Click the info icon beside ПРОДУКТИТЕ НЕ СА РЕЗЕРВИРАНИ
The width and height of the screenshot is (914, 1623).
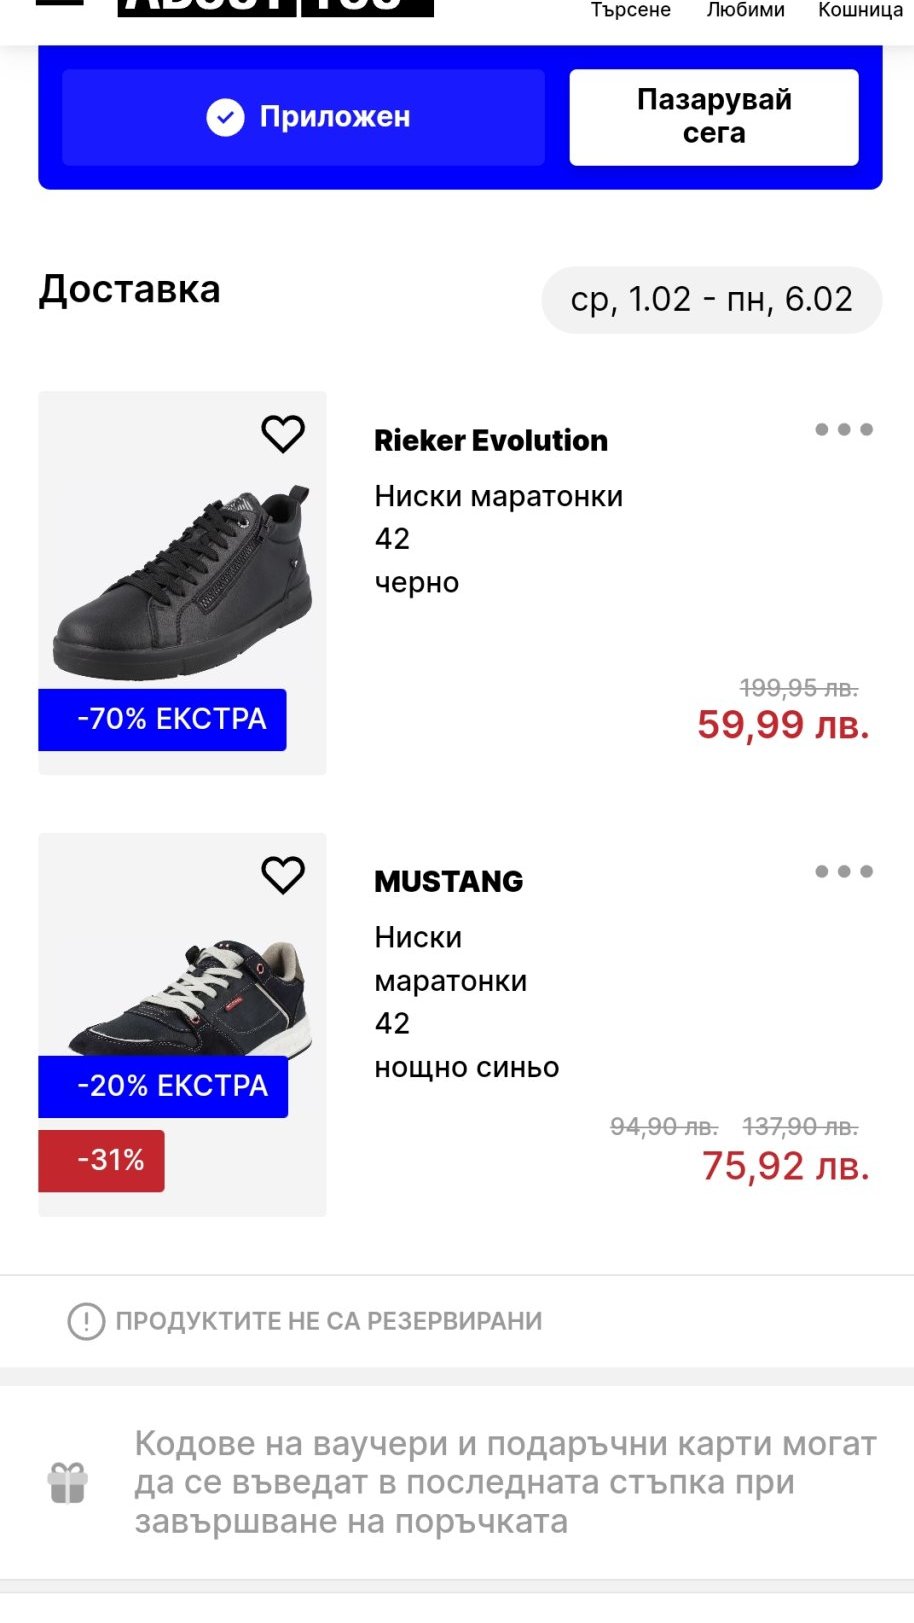[x=86, y=1321]
